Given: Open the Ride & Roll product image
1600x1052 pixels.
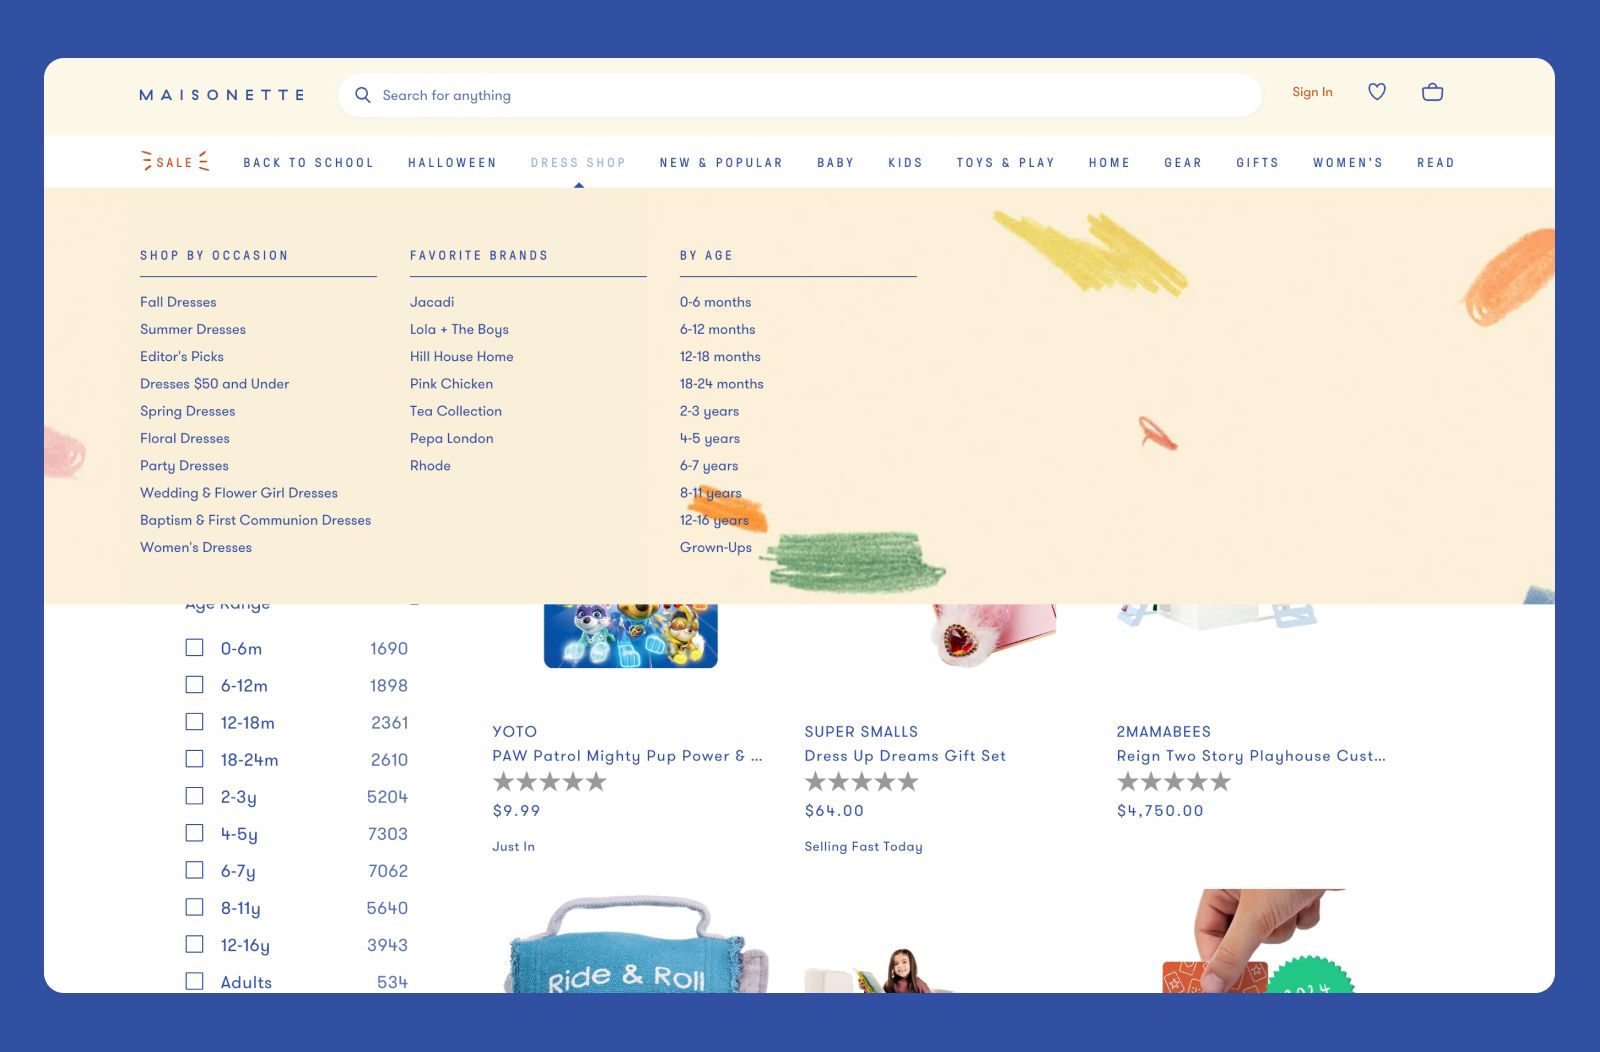Looking at the screenshot, I should pyautogui.click(x=638, y=942).
